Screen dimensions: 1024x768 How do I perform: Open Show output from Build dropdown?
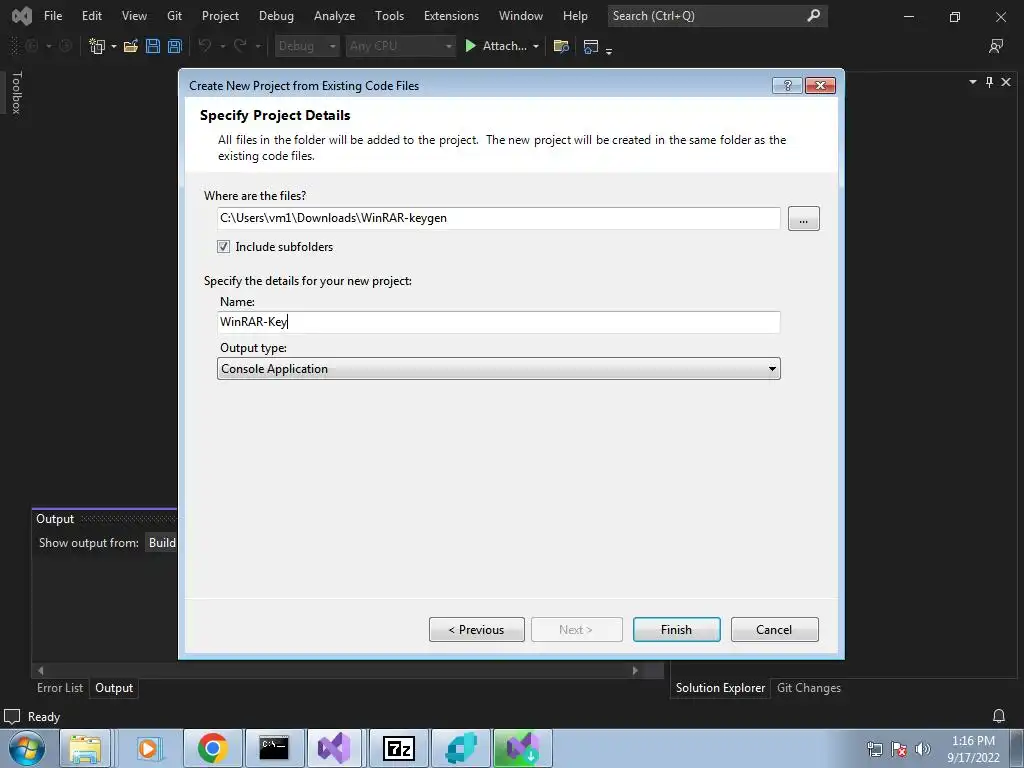162,543
